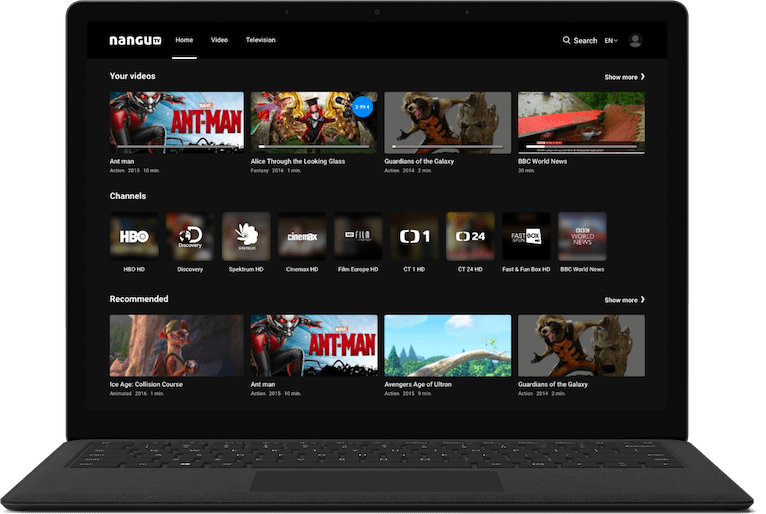Viewport: 766px width, 514px height.
Task: Seek on Ant man progress bar in Your videos
Action: pos(176,146)
